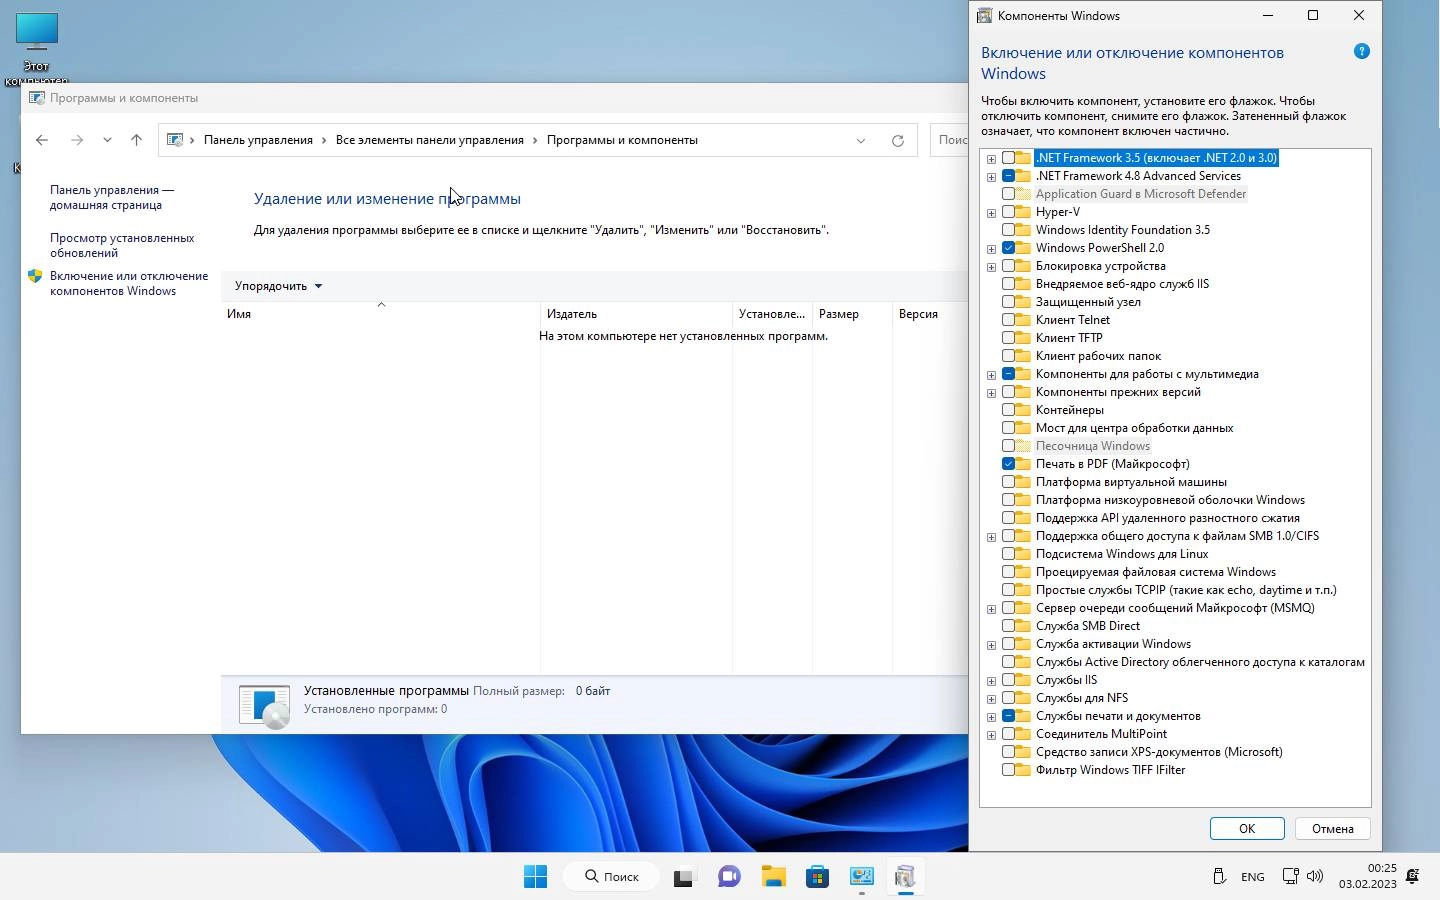1440x900 pixels.
Task: Enable the Клиент Telnet checkbox
Action: click(1008, 320)
